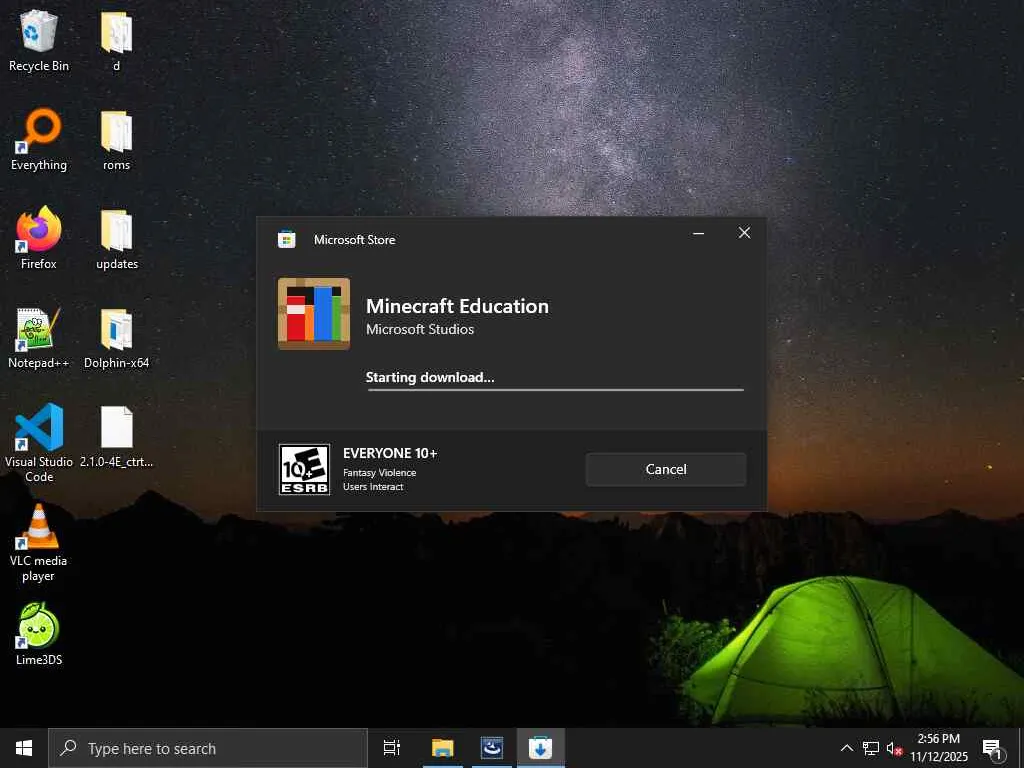Select the roms folder on desktop
The width and height of the screenshot is (1024, 768).
tap(116, 140)
